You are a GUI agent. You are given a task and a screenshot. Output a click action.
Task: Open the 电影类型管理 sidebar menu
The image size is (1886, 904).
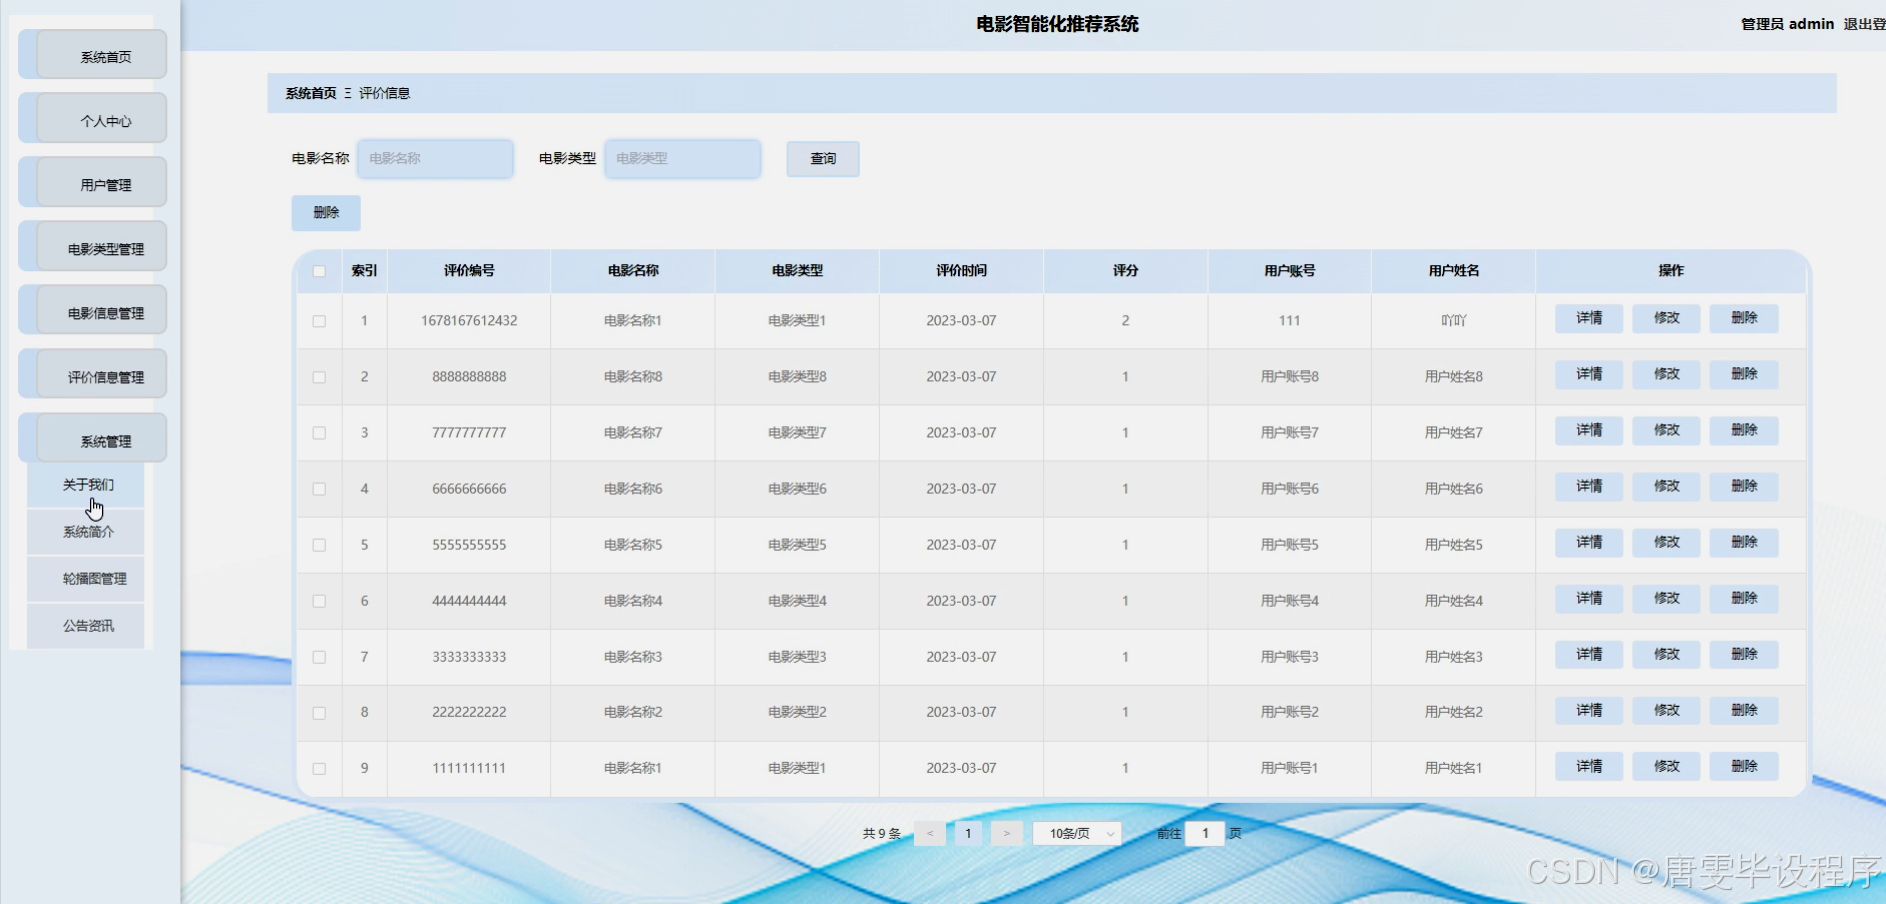(x=93, y=247)
